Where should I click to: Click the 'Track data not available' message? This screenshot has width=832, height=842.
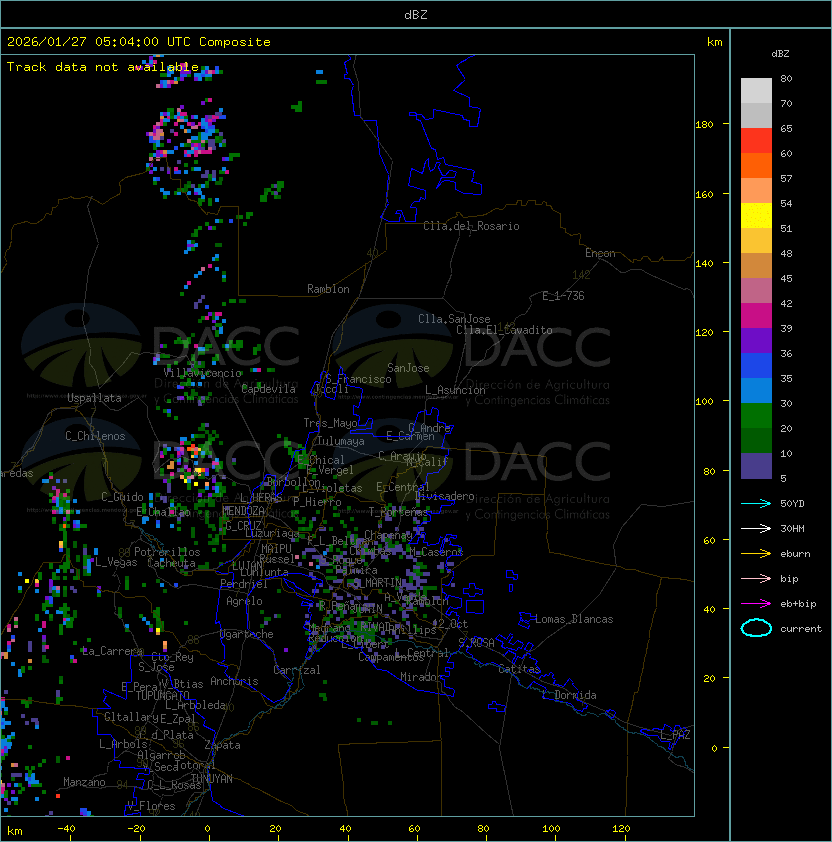click(102, 67)
